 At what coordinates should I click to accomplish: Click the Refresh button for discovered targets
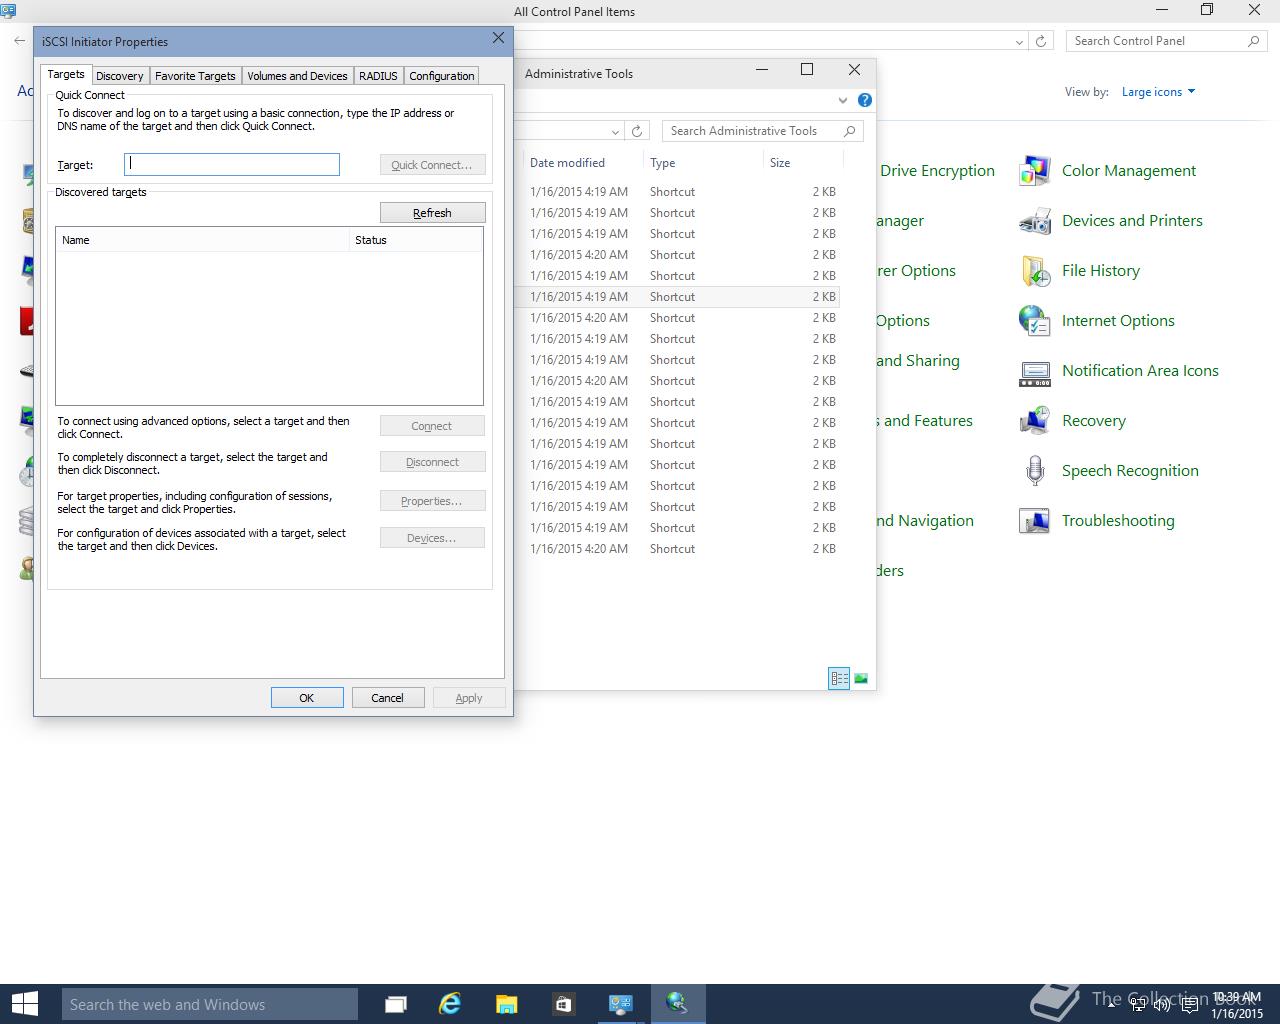[432, 213]
